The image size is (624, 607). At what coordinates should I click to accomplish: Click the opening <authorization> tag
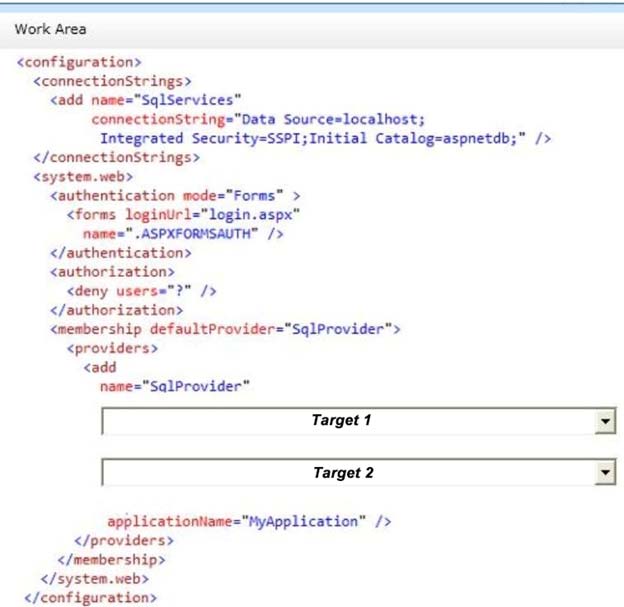112,272
